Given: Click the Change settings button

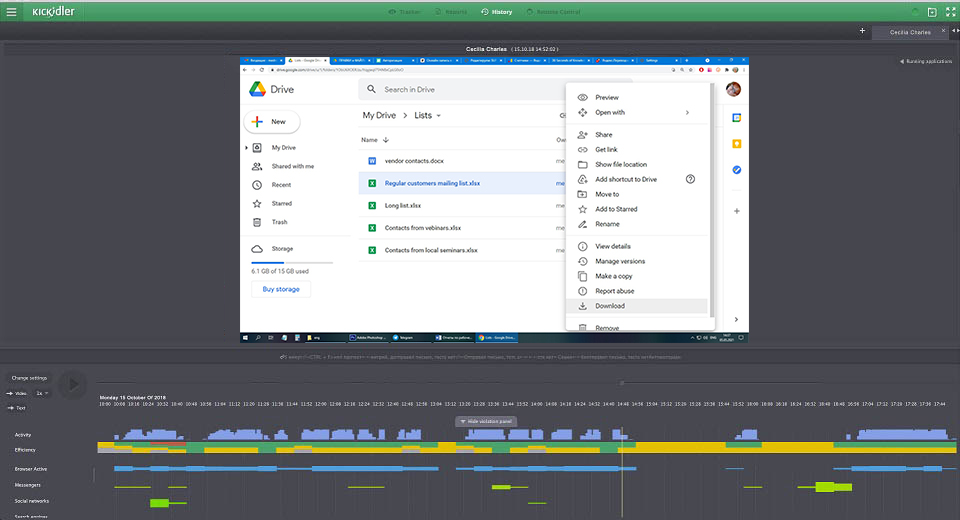Looking at the screenshot, I should click(29, 378).
